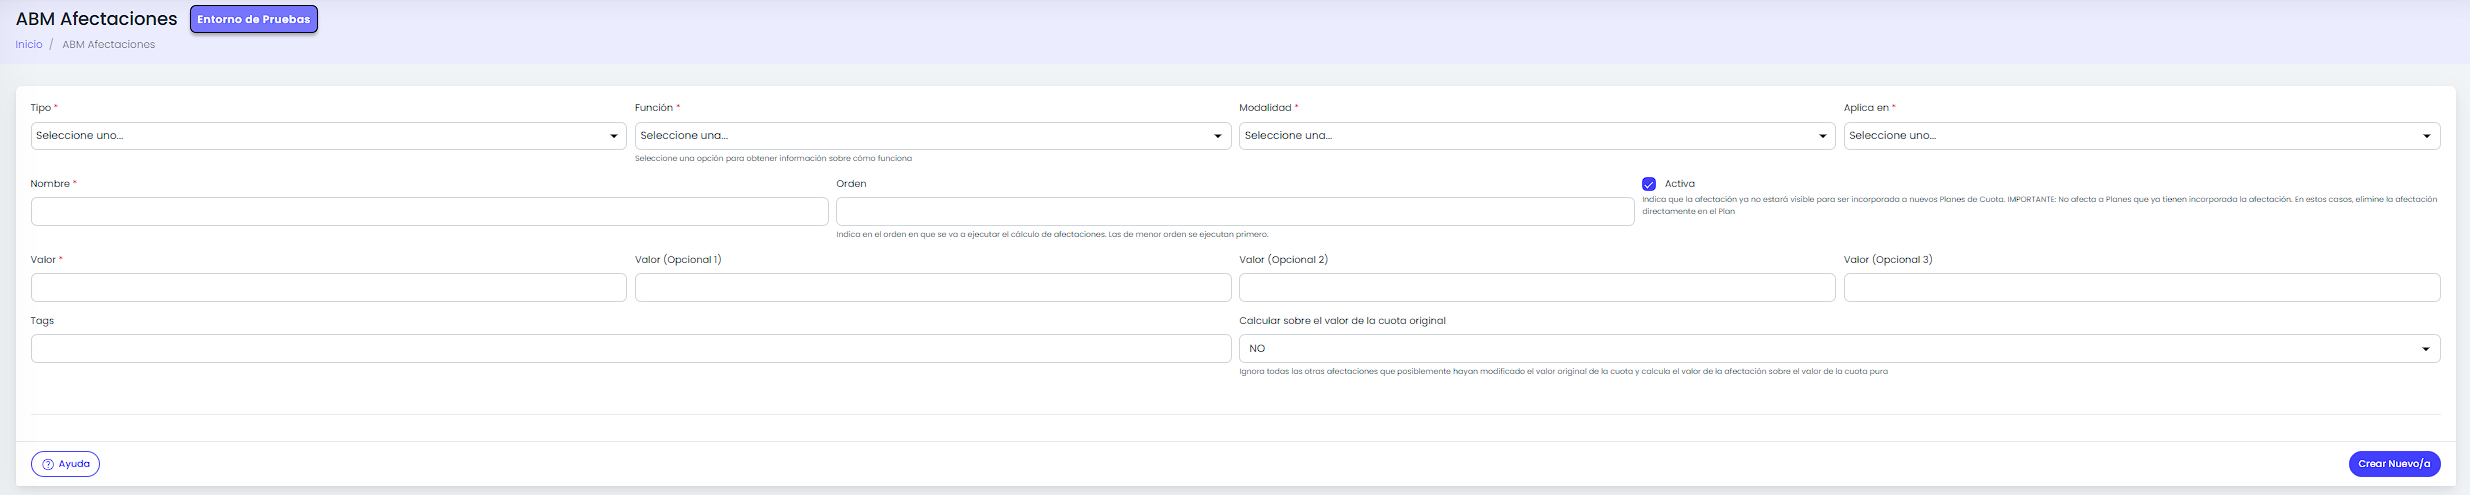Expand Calcular sobre el valor de la cuota original dropdown
The height and width of the screenshot is (495, 2470).
coord(1840,349)
